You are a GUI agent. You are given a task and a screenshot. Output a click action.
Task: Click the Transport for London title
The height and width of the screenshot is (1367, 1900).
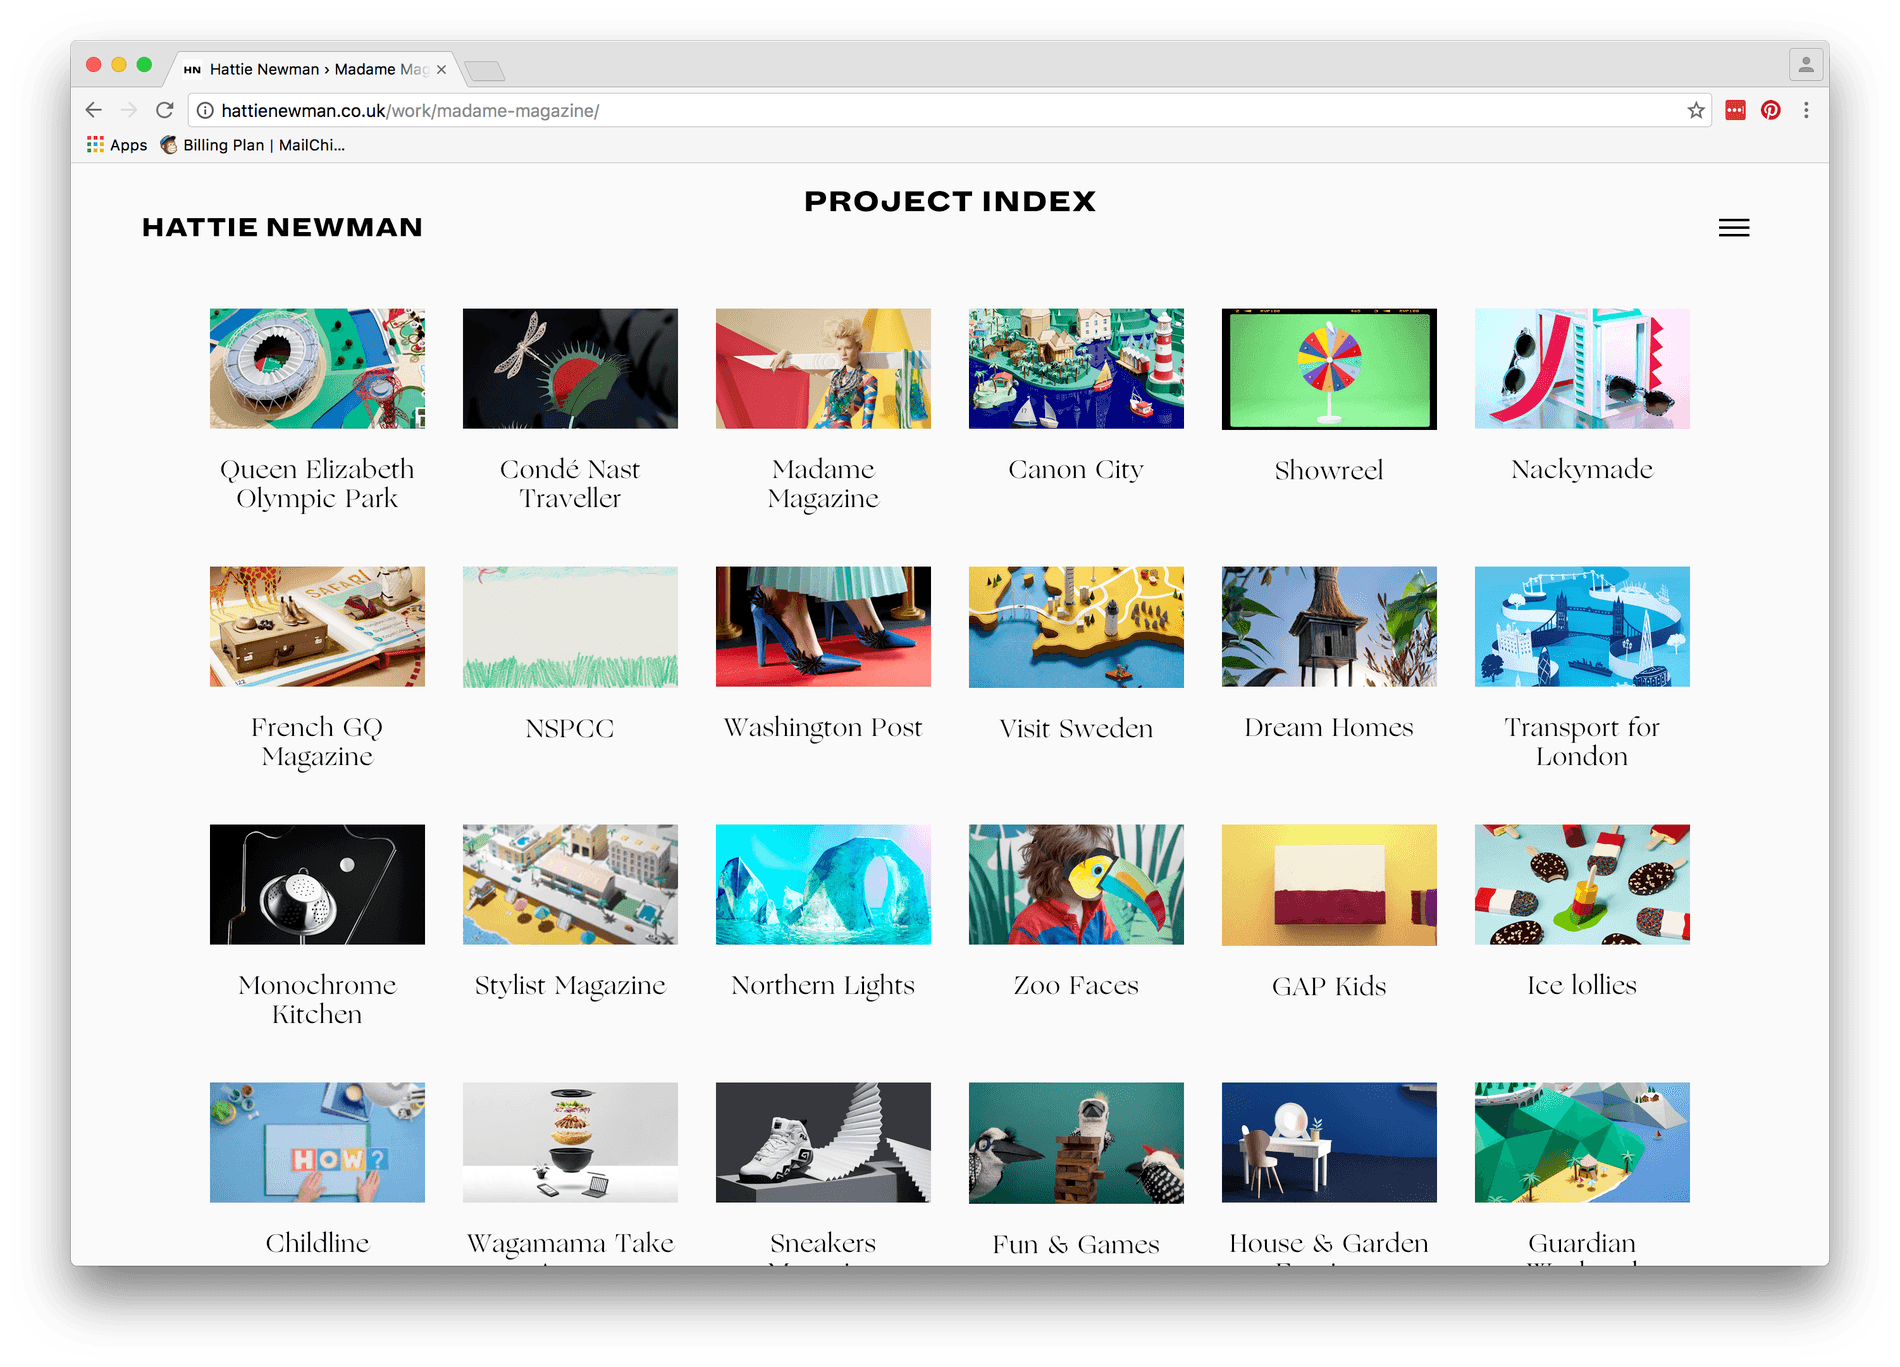(1582, 742)
